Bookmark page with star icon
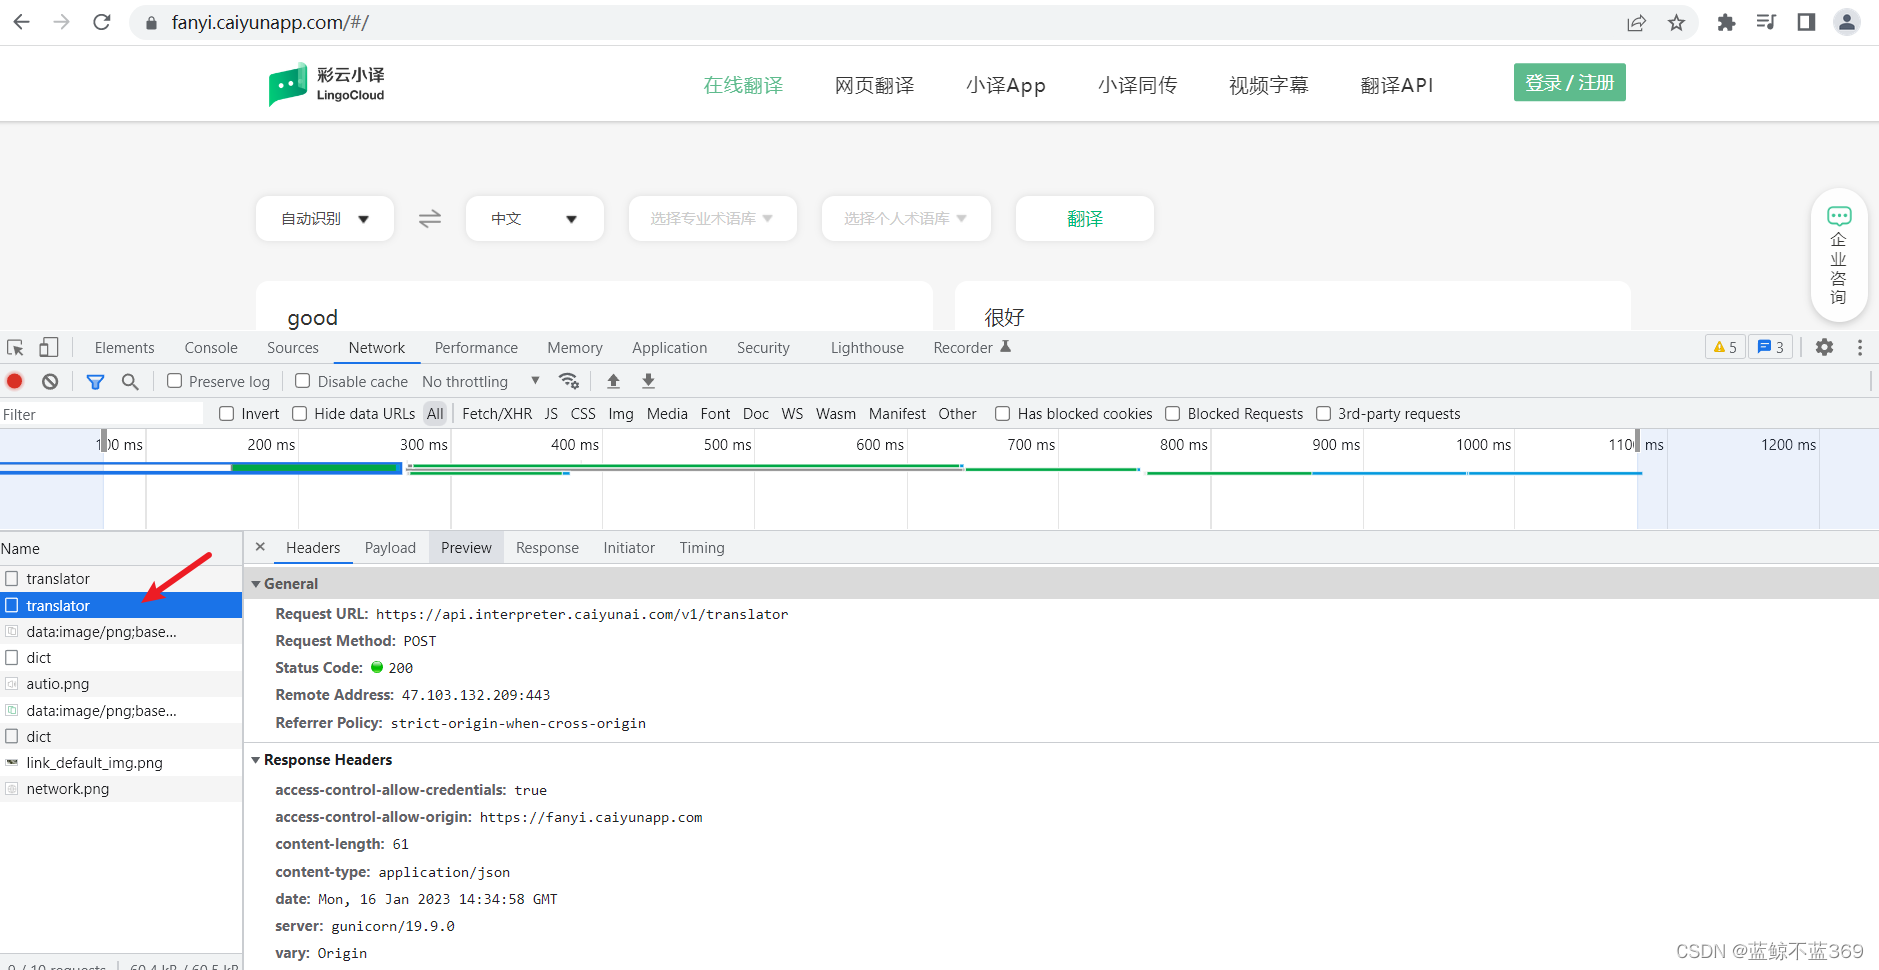The width and height of the screenshot is (1879, 970). click(1677, 23)
